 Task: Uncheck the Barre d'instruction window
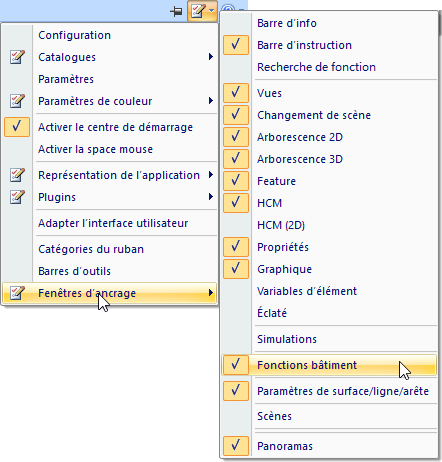[236, 45]
